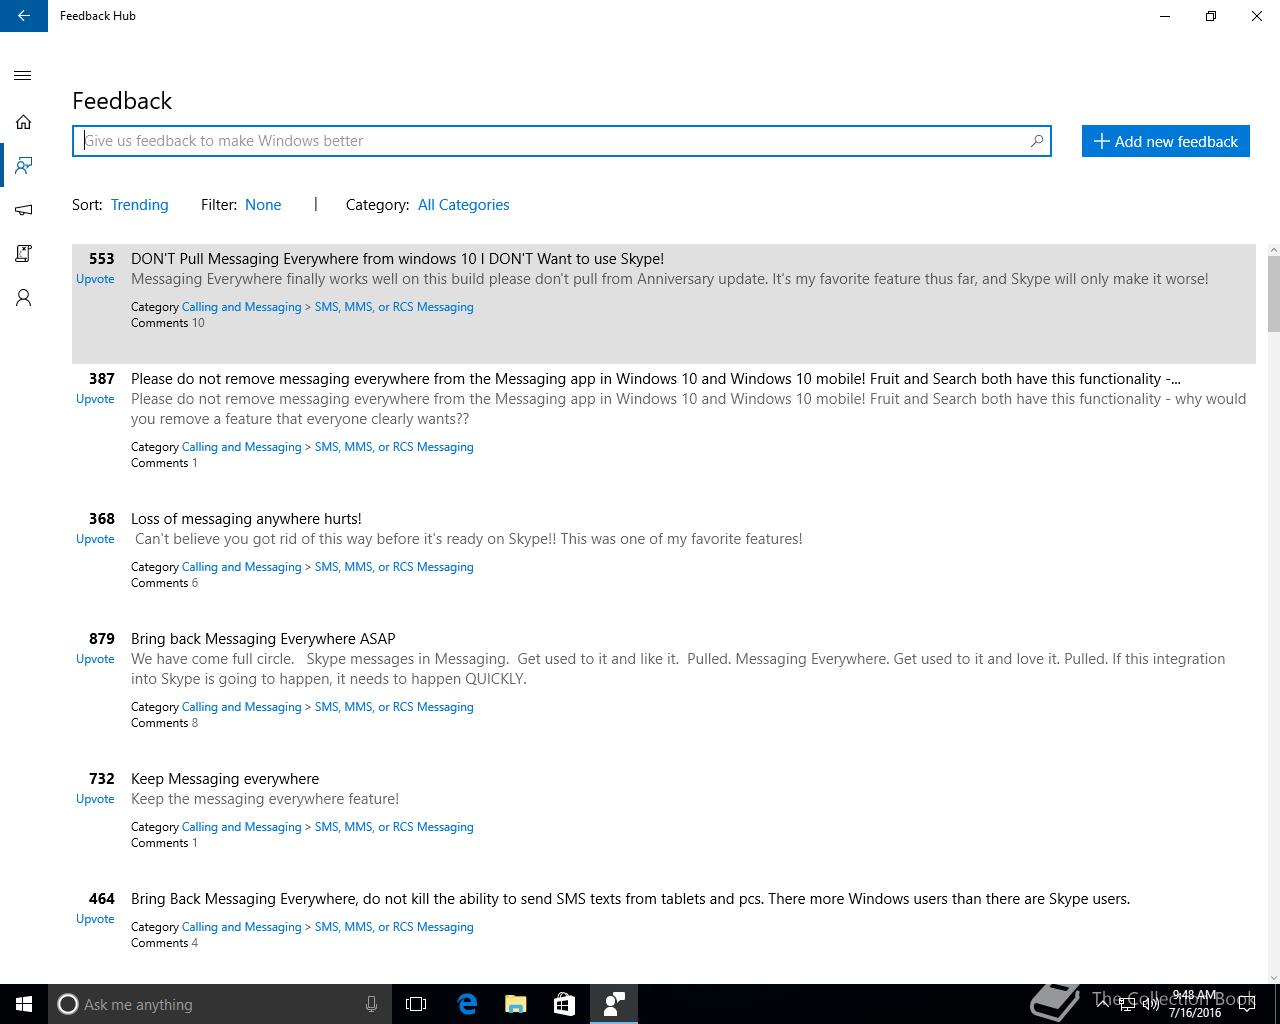This screenshot has width=1280, height=1024.
Task: Click Feedback Hub taskbar icon
Action: click(614, 1004)
